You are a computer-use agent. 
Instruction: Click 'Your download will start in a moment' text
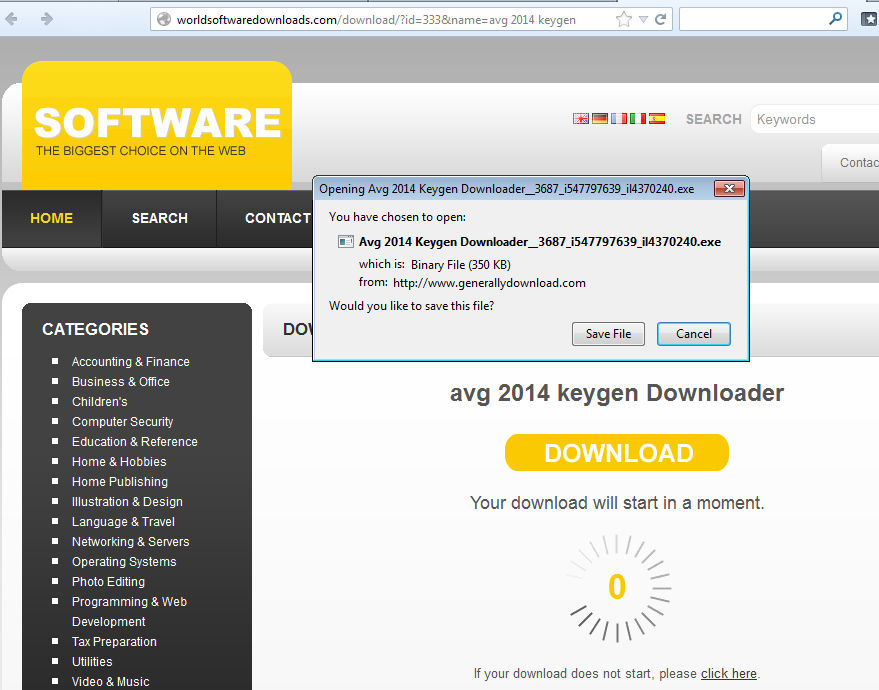pyautogui.click(x=617, y=503)
